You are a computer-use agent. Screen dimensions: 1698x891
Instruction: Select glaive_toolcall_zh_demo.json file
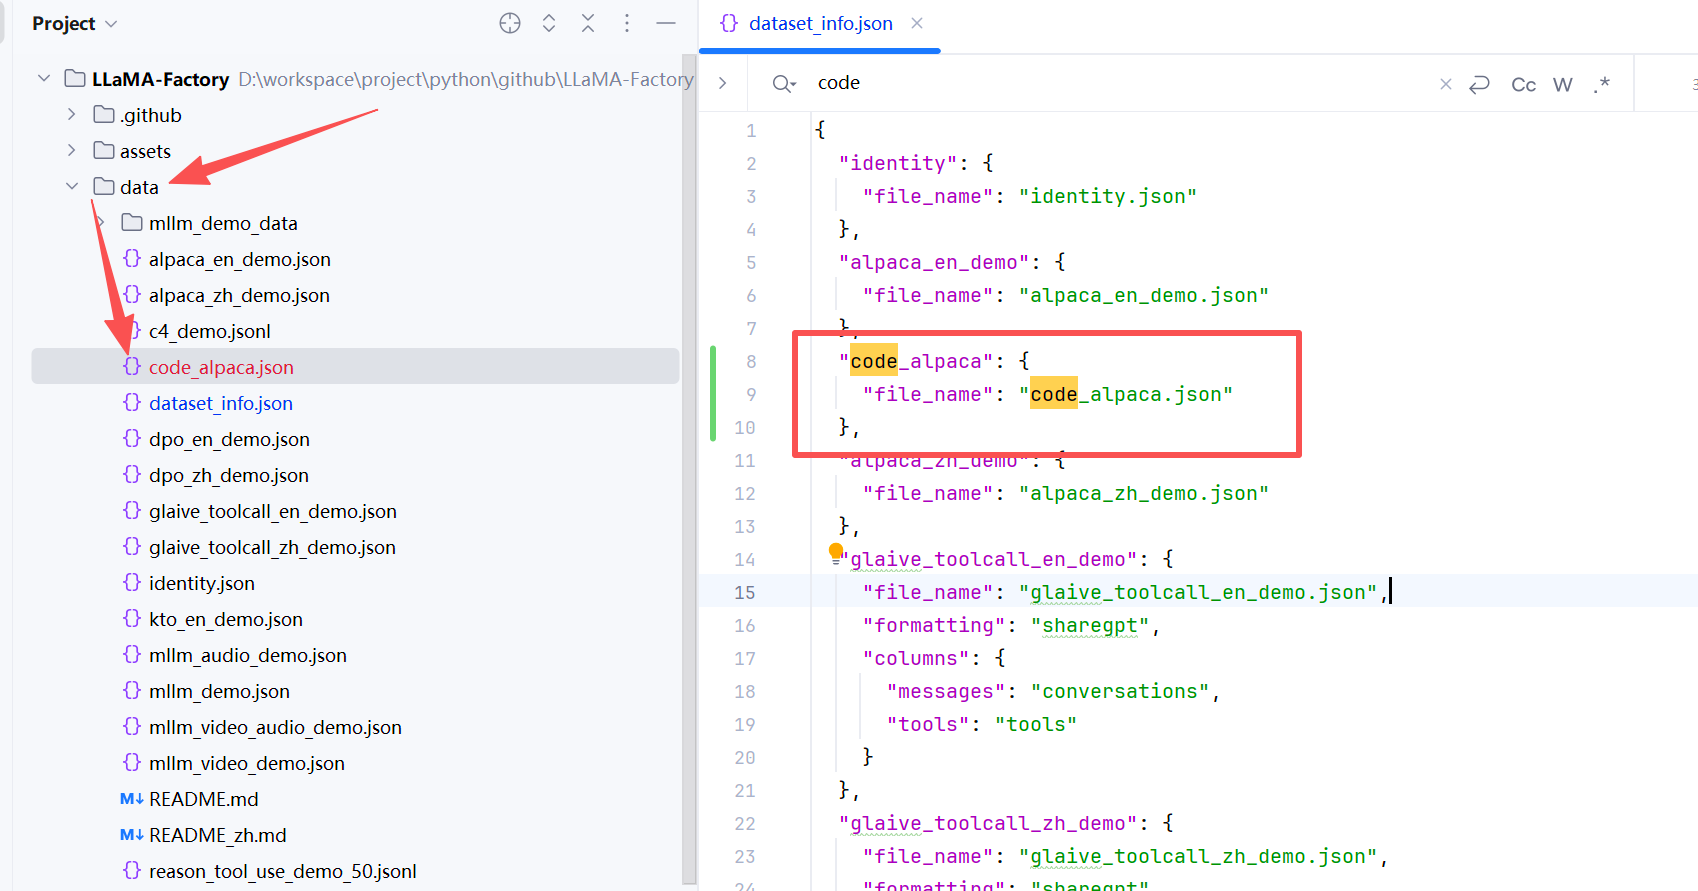(x=272, y=547)
